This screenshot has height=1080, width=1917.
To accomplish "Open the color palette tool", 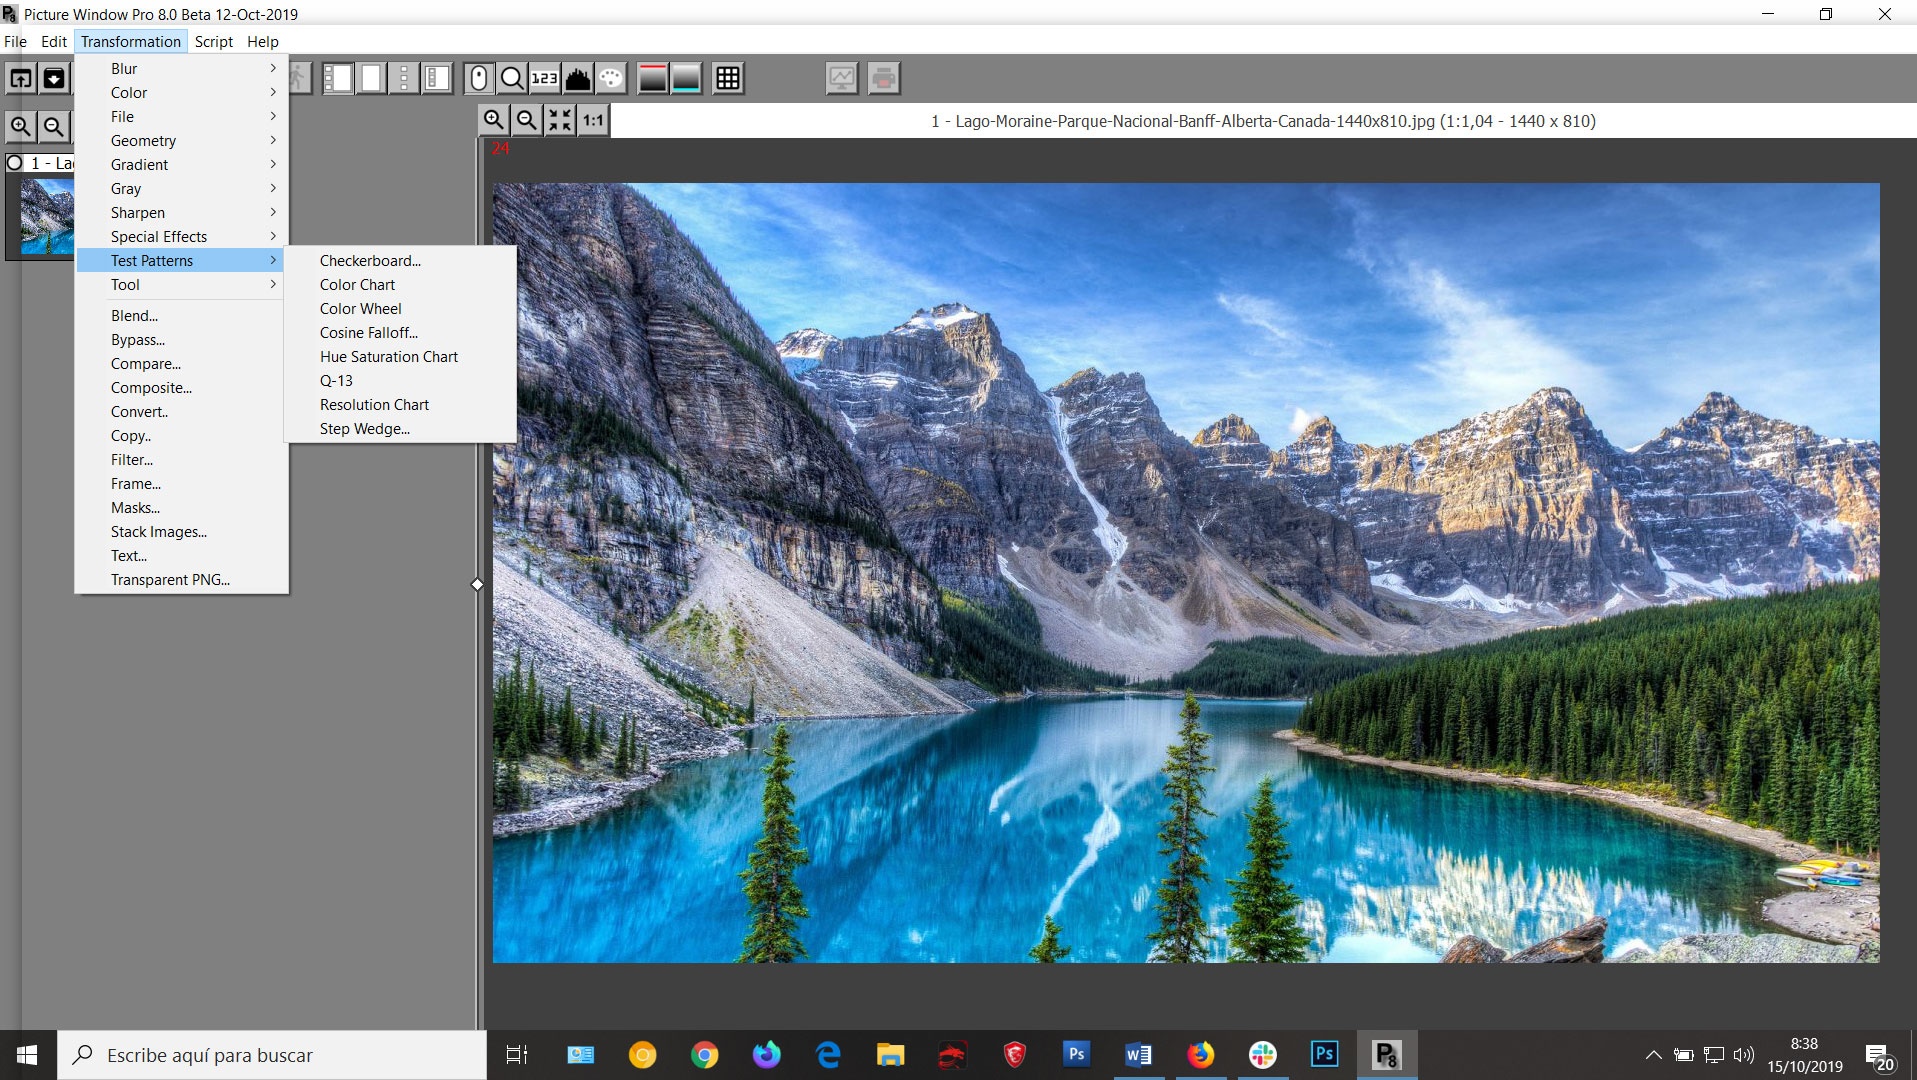I will coord(611,78).
